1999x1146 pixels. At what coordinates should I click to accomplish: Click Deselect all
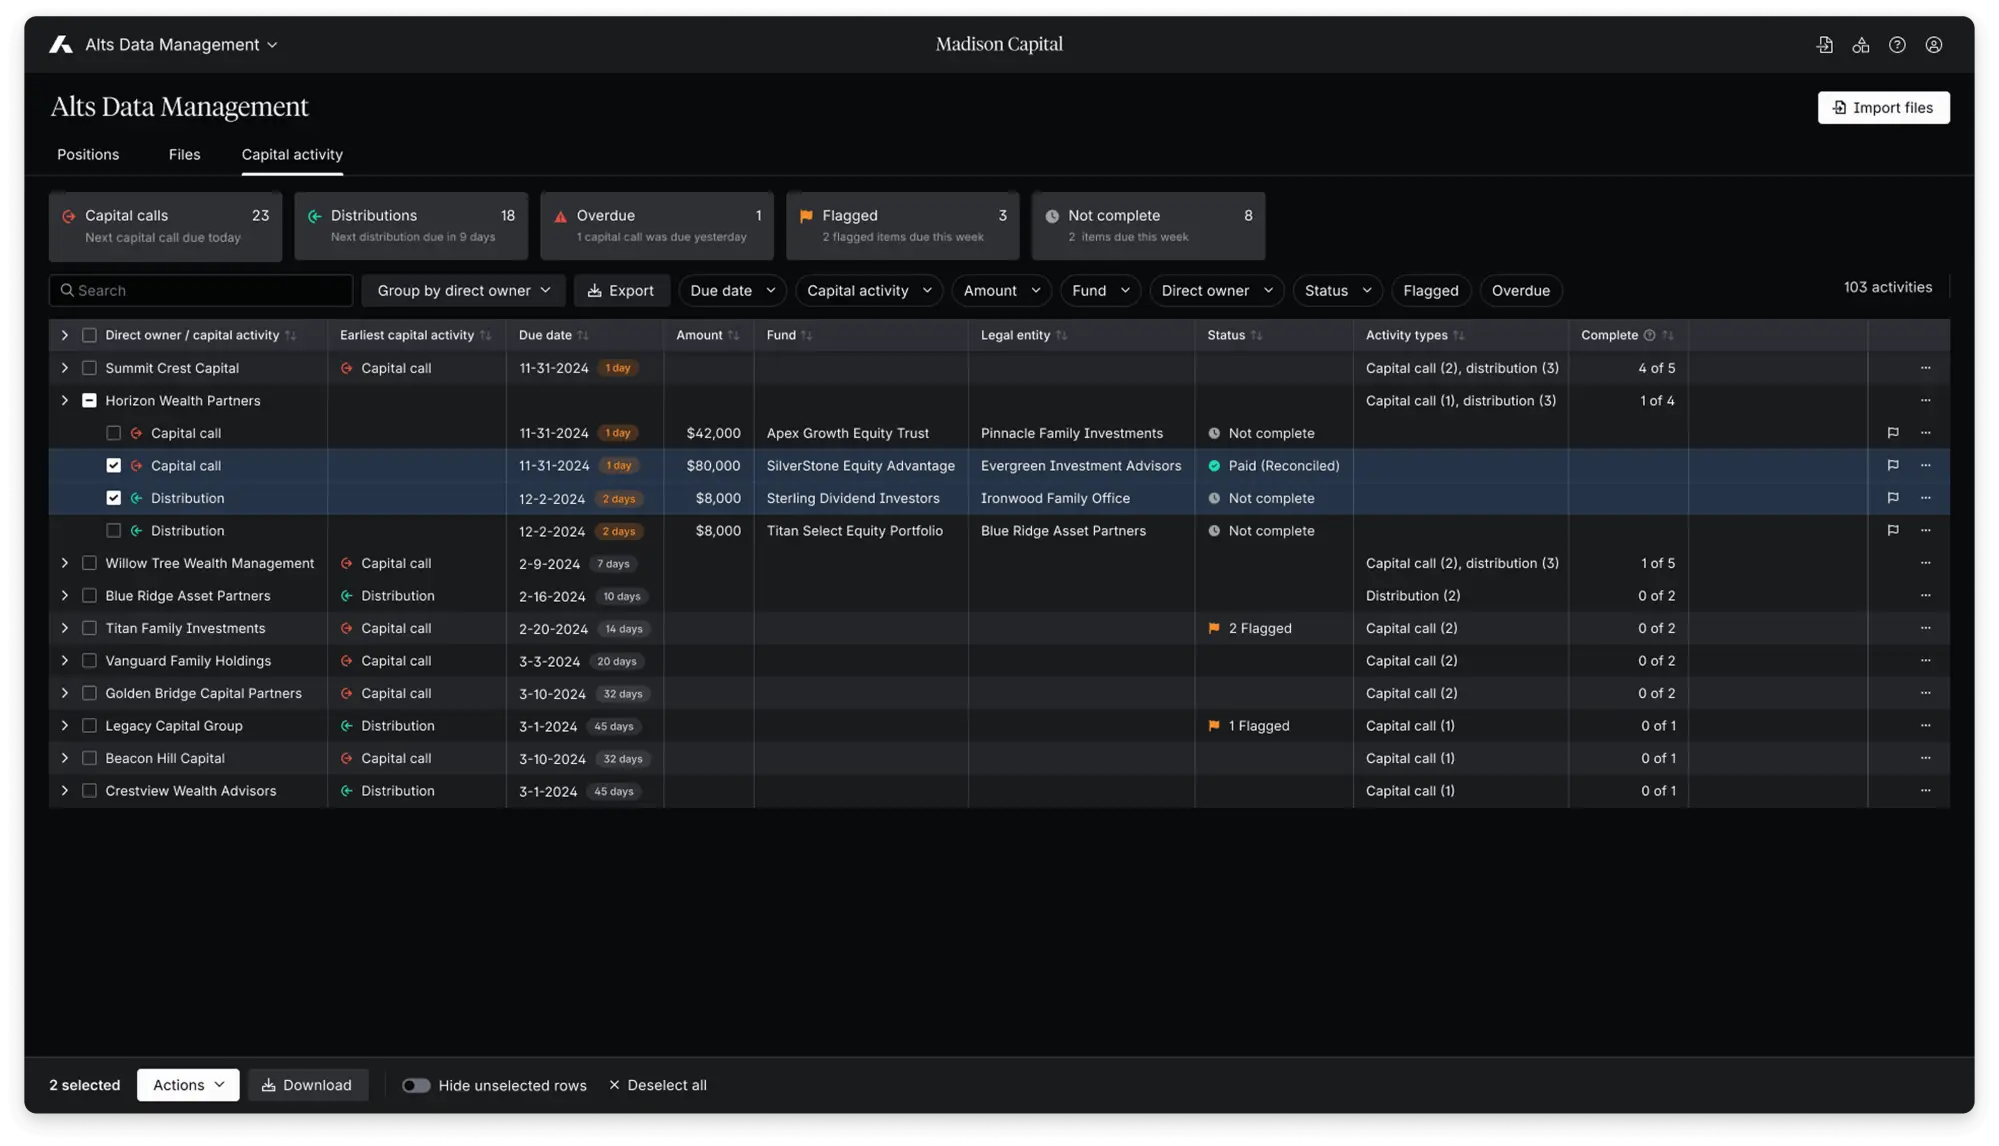[658, 1086]
